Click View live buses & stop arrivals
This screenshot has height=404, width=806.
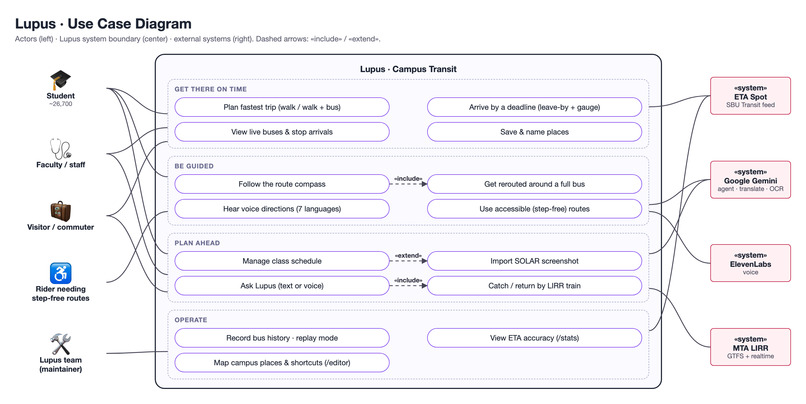[x=282, y=132]
